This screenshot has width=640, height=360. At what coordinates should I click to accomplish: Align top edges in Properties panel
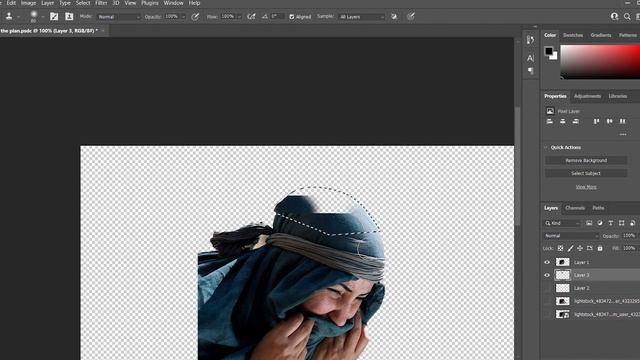point(596,121)
